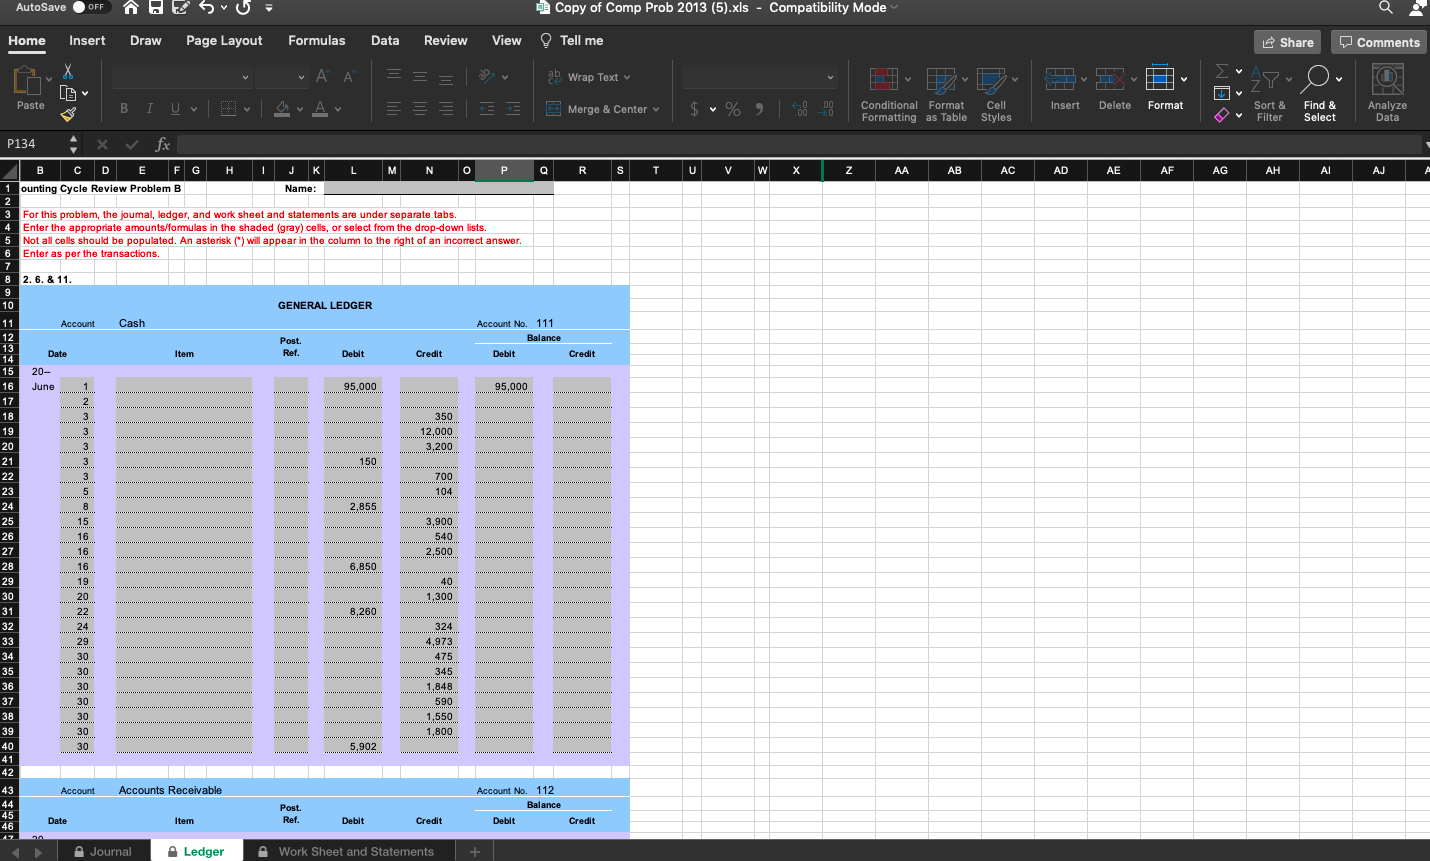Click Increase Decimal icon

pyautogui.click(x=800, y=109)
